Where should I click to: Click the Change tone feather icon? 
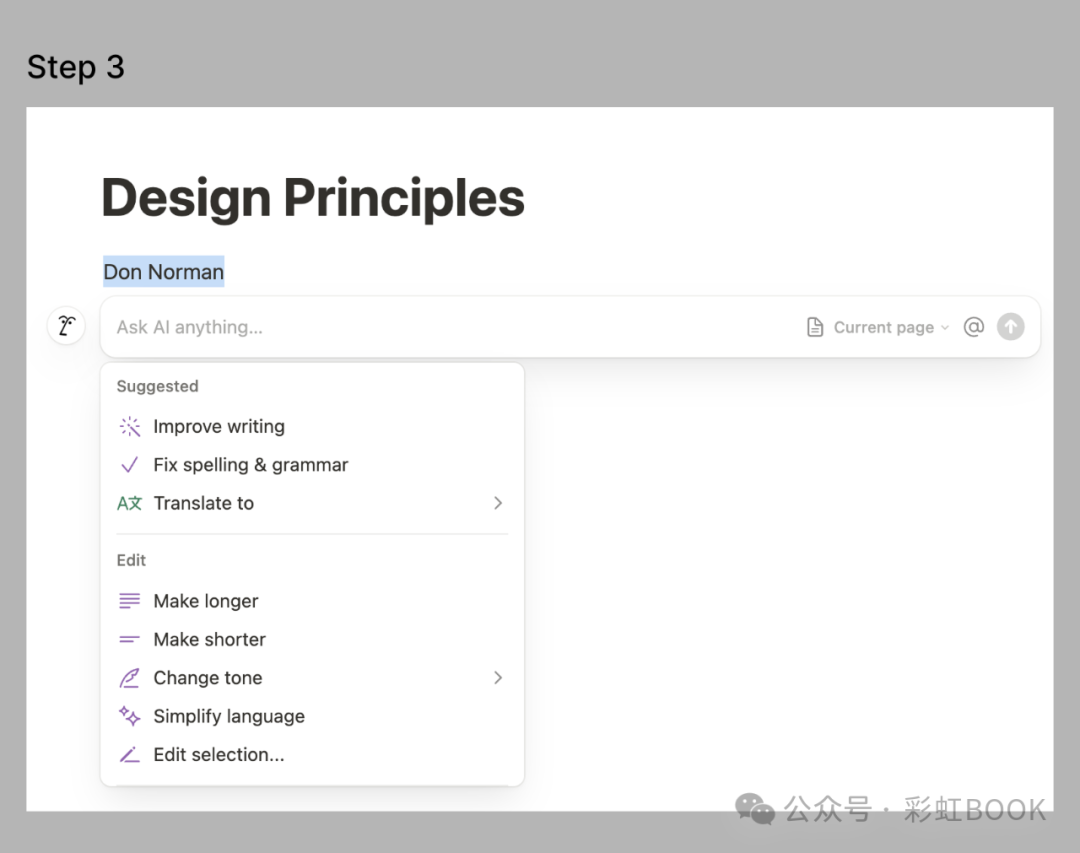[130, 678]
